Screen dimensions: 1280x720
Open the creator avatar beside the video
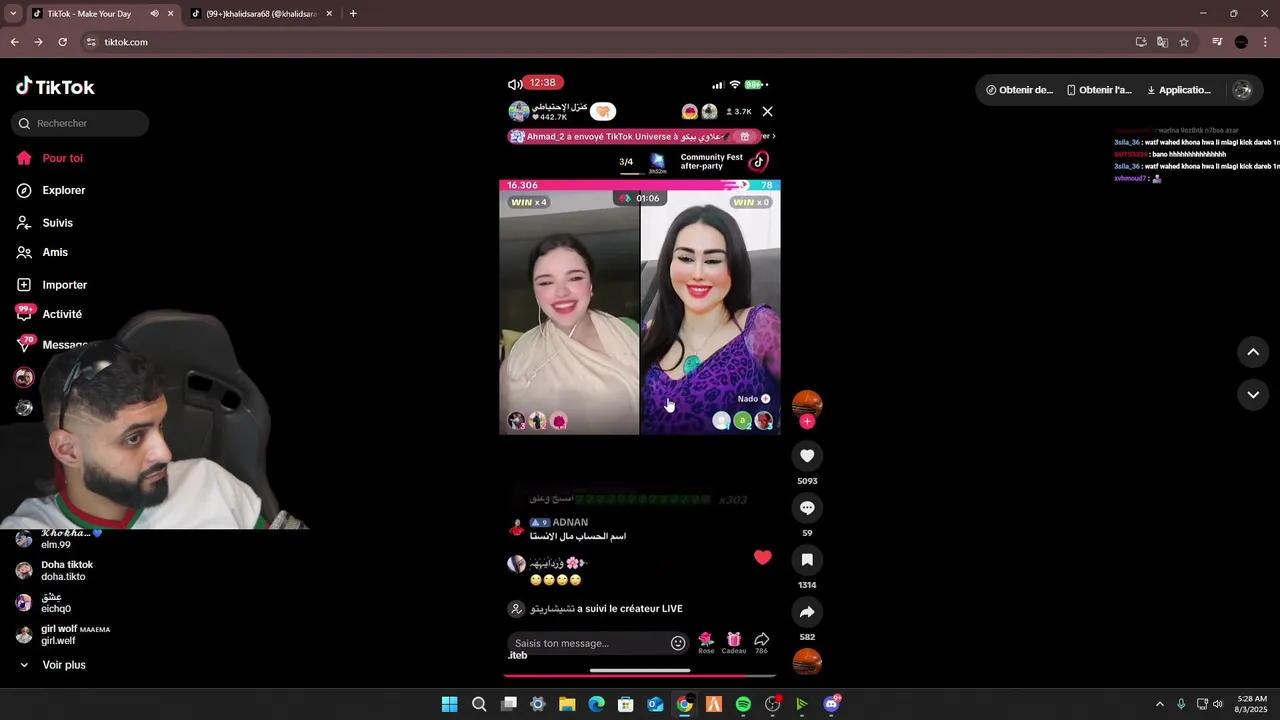(807, 403)
